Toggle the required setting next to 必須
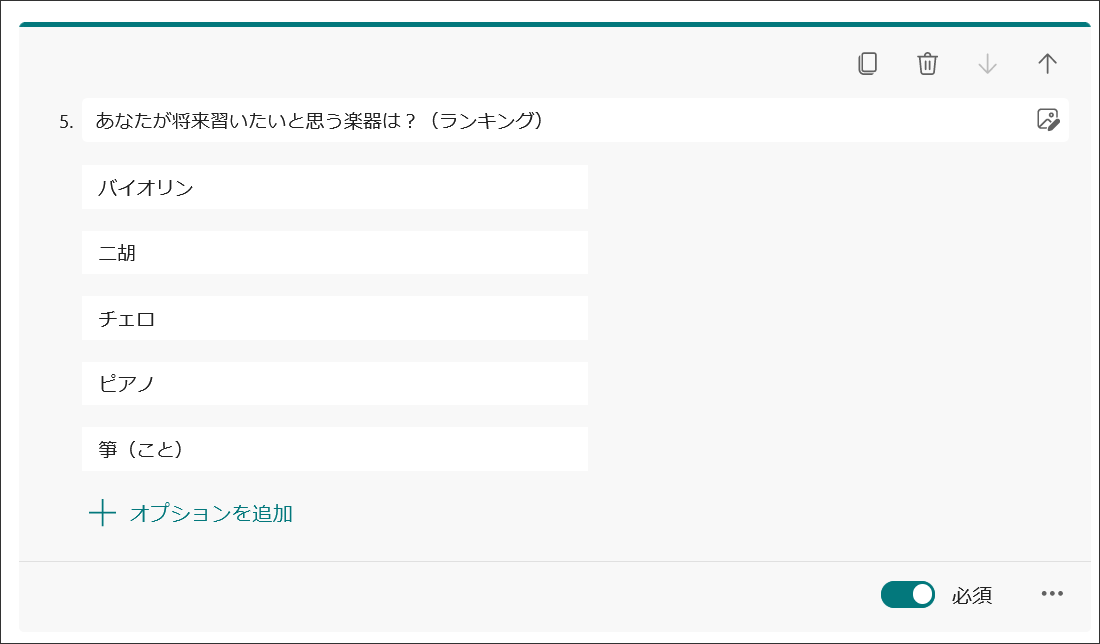Image resolution: width=1100 pixels, height=644 pixels. pyautogui.click(x=907, y=594)
